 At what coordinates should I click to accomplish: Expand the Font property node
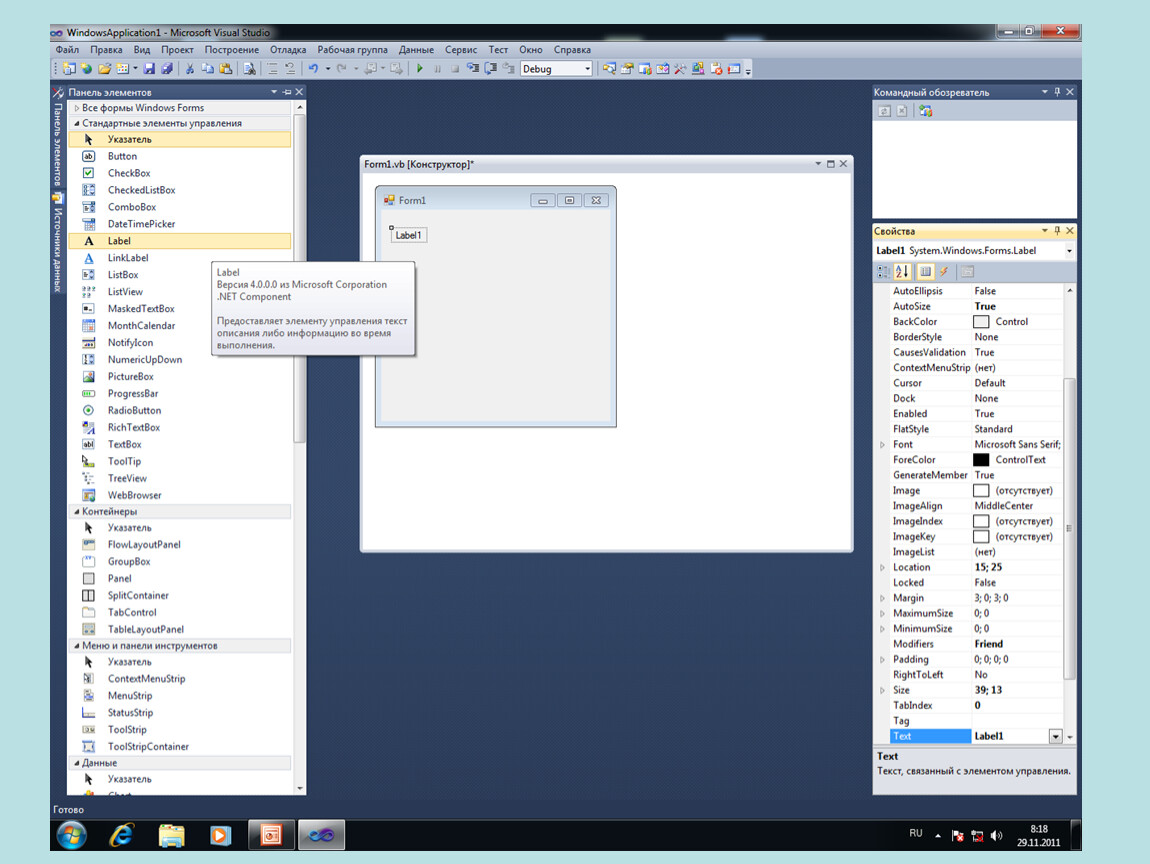point(882,444)
